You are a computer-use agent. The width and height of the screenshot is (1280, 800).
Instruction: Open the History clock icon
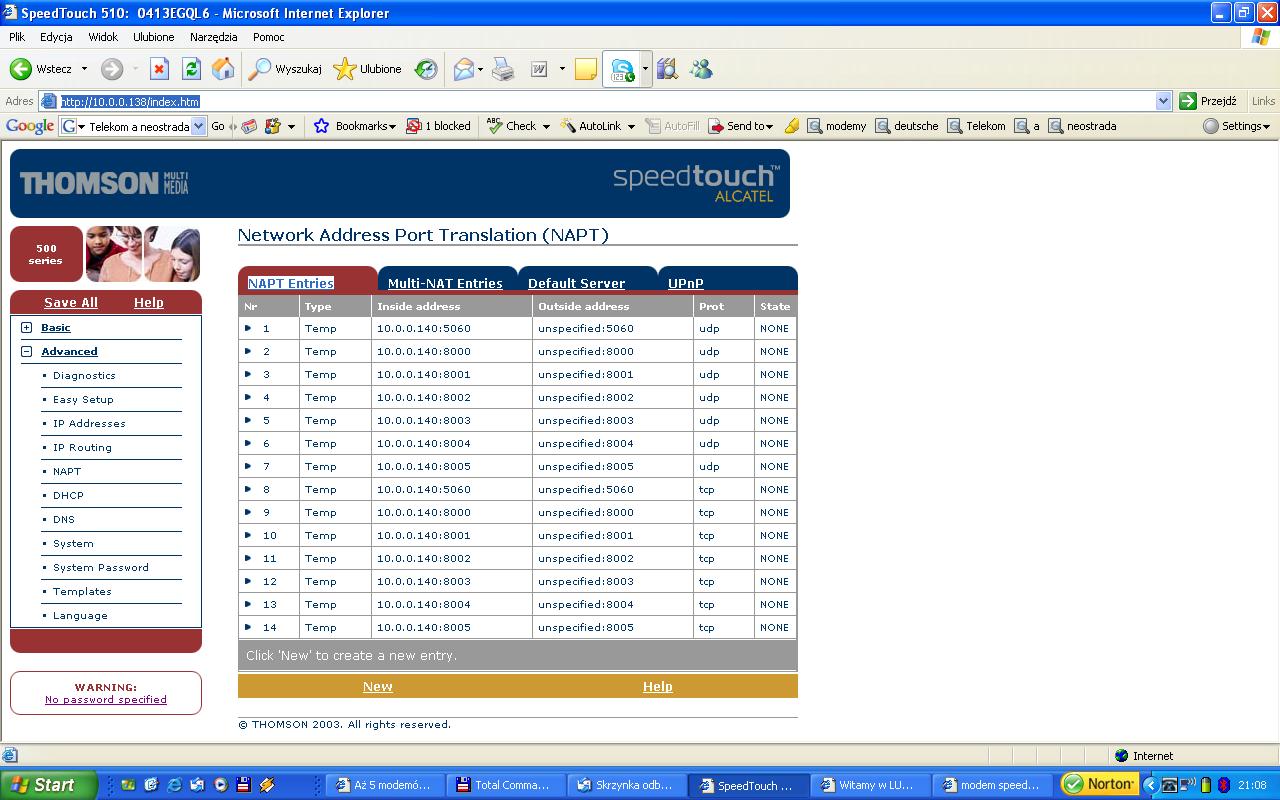[427, 69]
